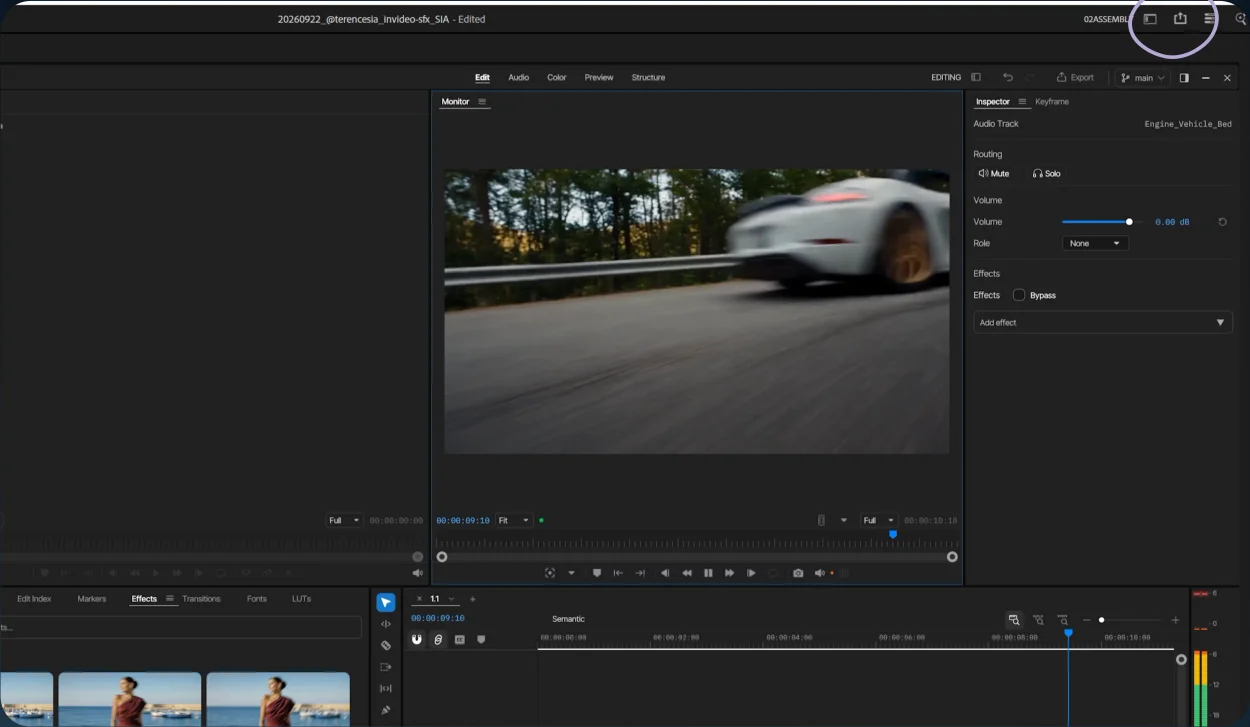Screen dimensions: 1250x727
Task: Open the main branch dropdown
Action: (x=1143, y=77)
